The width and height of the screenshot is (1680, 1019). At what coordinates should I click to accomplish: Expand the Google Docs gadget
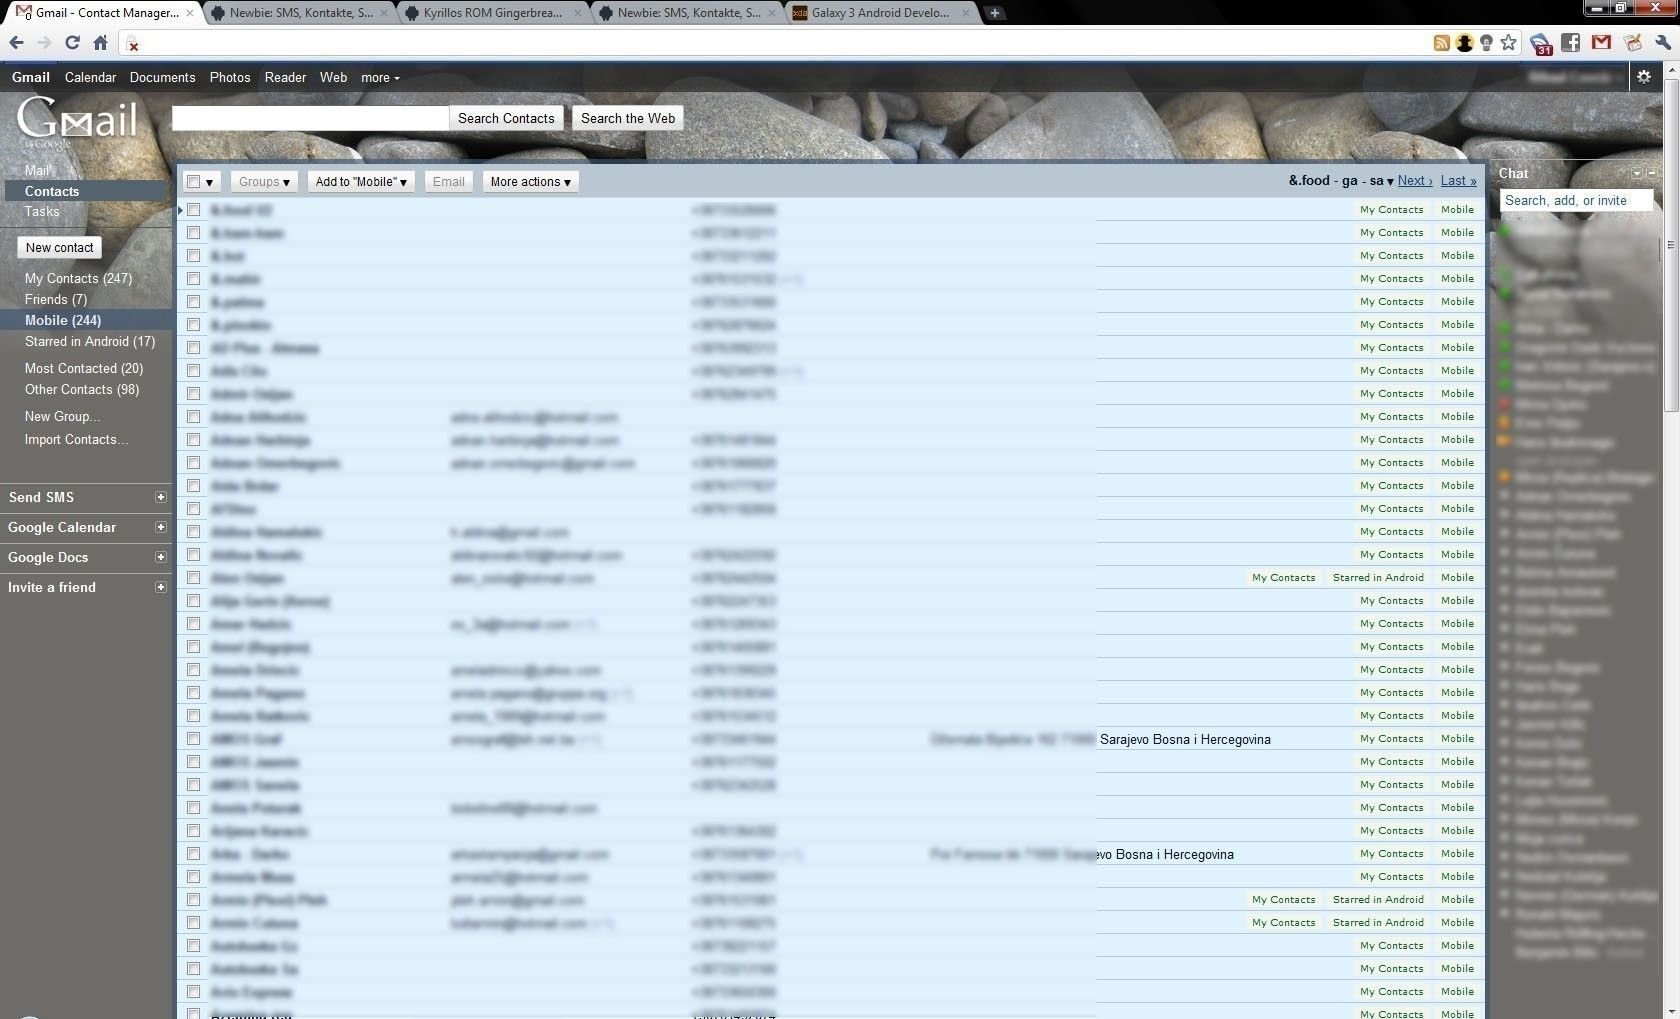[x=160, y=557]
